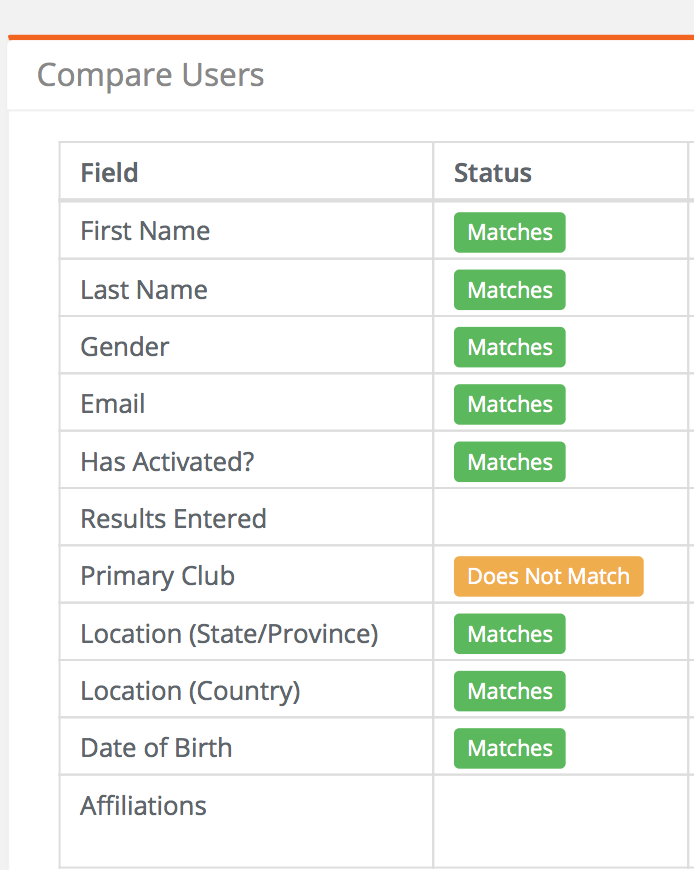Viewport: 694px width, 870px height.
Task: Click the Last Name Matches badge
Action: coord(509,290)
